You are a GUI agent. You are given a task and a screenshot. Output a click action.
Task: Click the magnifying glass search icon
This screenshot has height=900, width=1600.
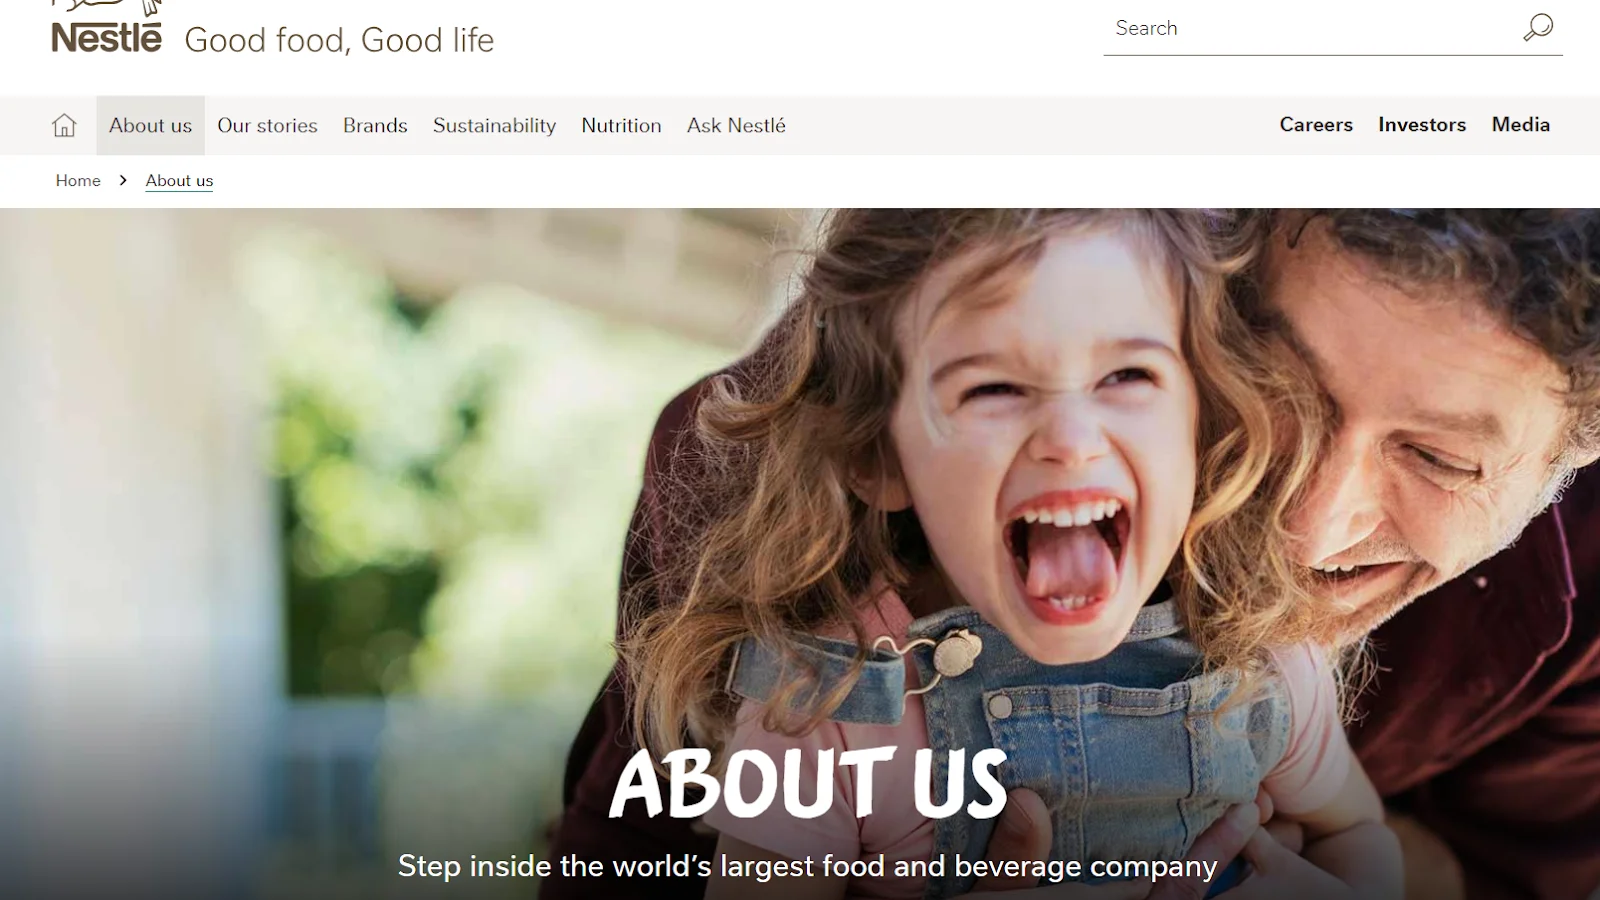coord(1538,27)
